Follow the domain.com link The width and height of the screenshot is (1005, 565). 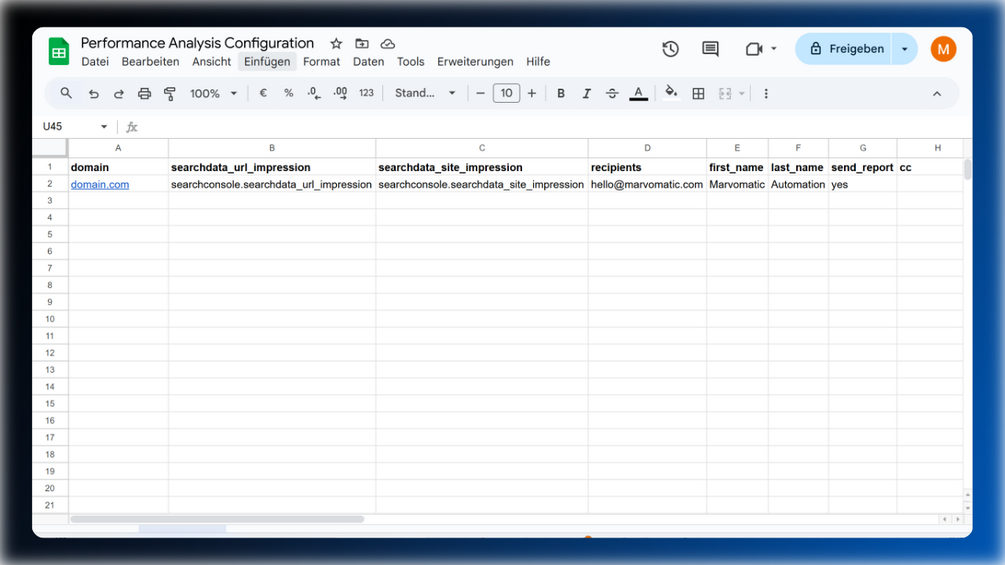click(x=100, y=184)
